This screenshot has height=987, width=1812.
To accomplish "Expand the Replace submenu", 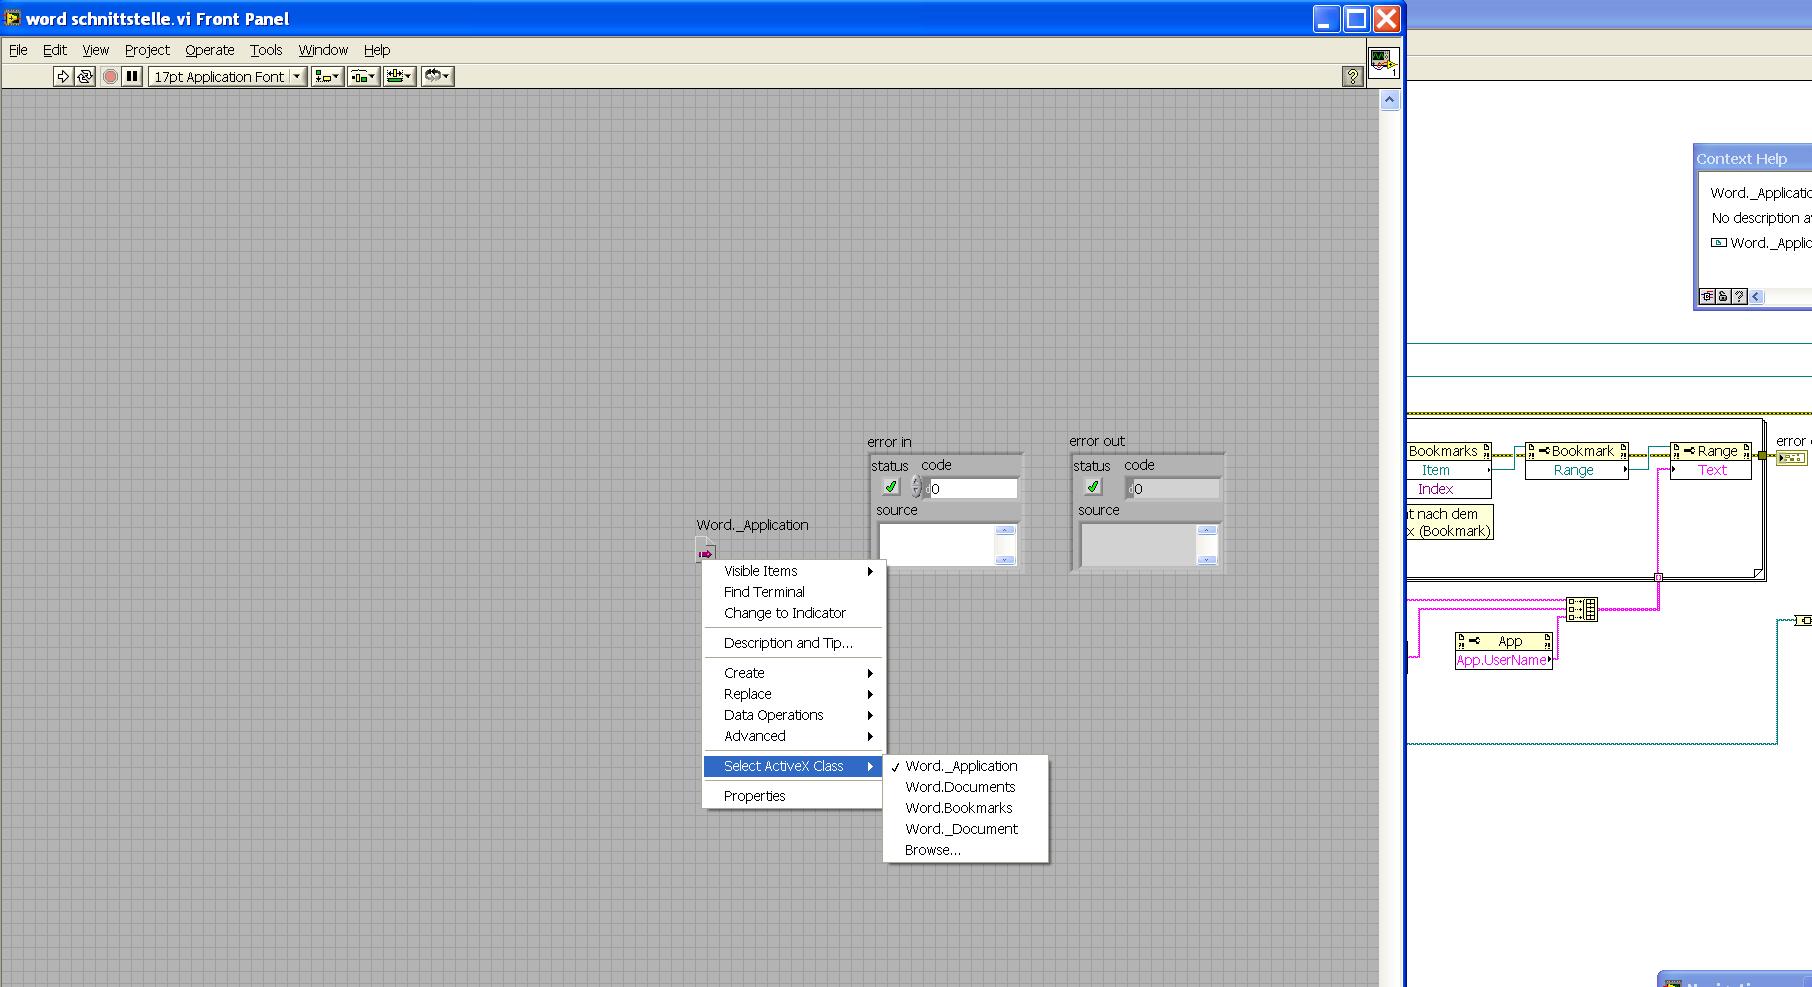I will pos(793,694).
